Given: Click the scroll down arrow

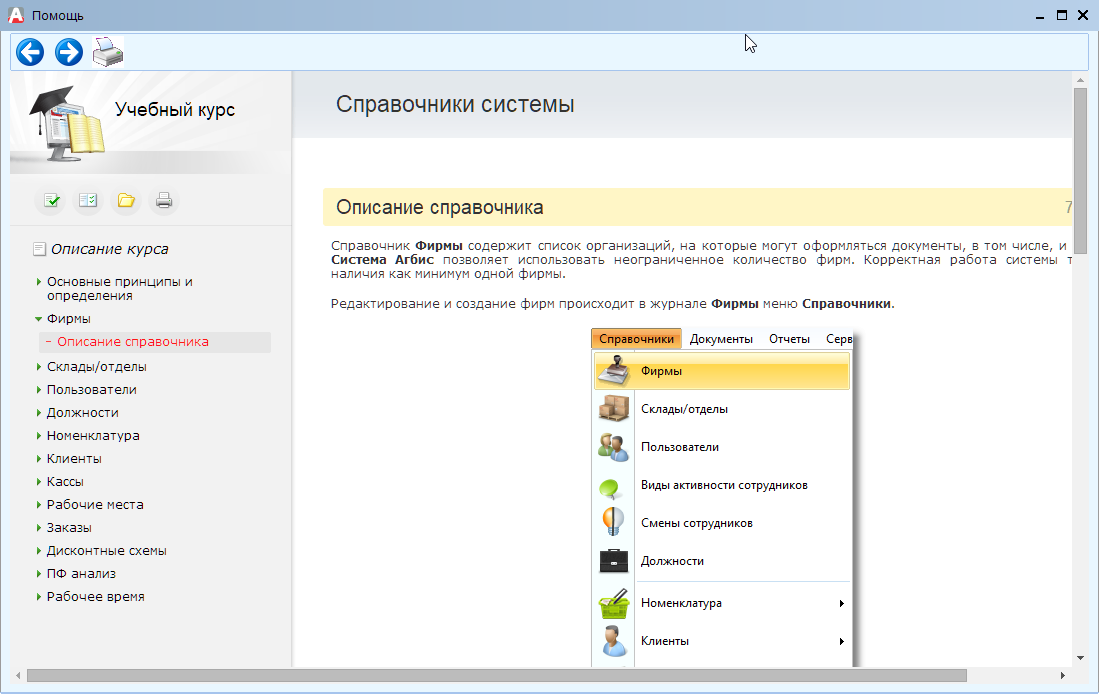Looking at the screenshot, I should (1080, 658).
